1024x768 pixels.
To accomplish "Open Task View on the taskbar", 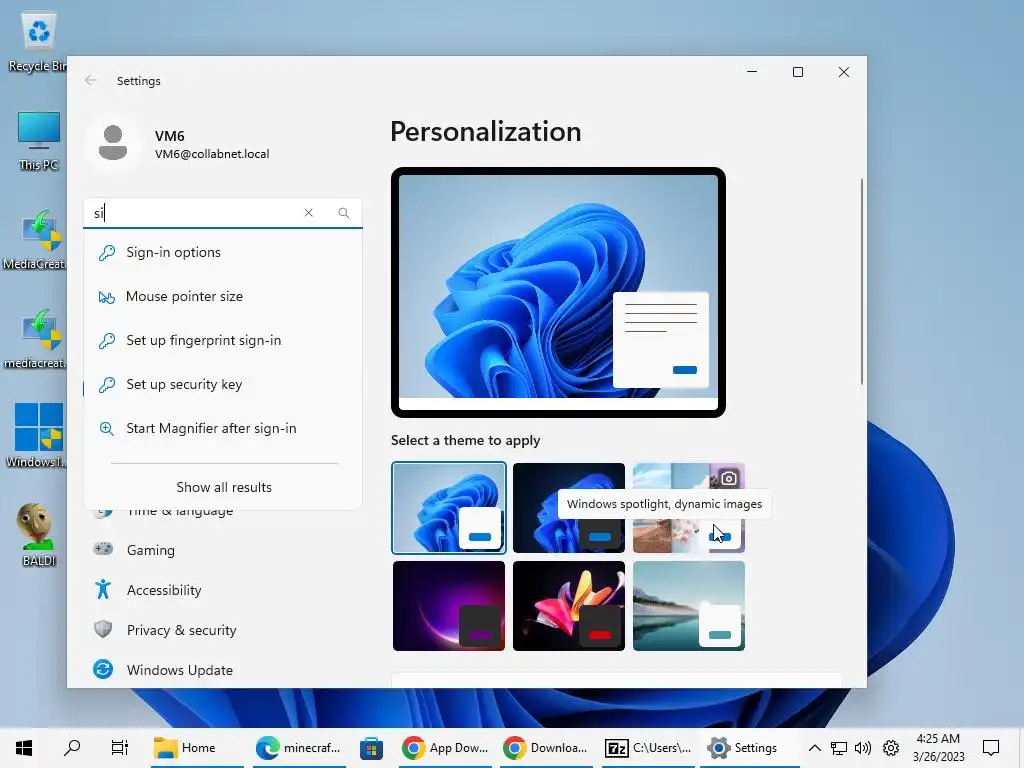I will pos(120,748).
